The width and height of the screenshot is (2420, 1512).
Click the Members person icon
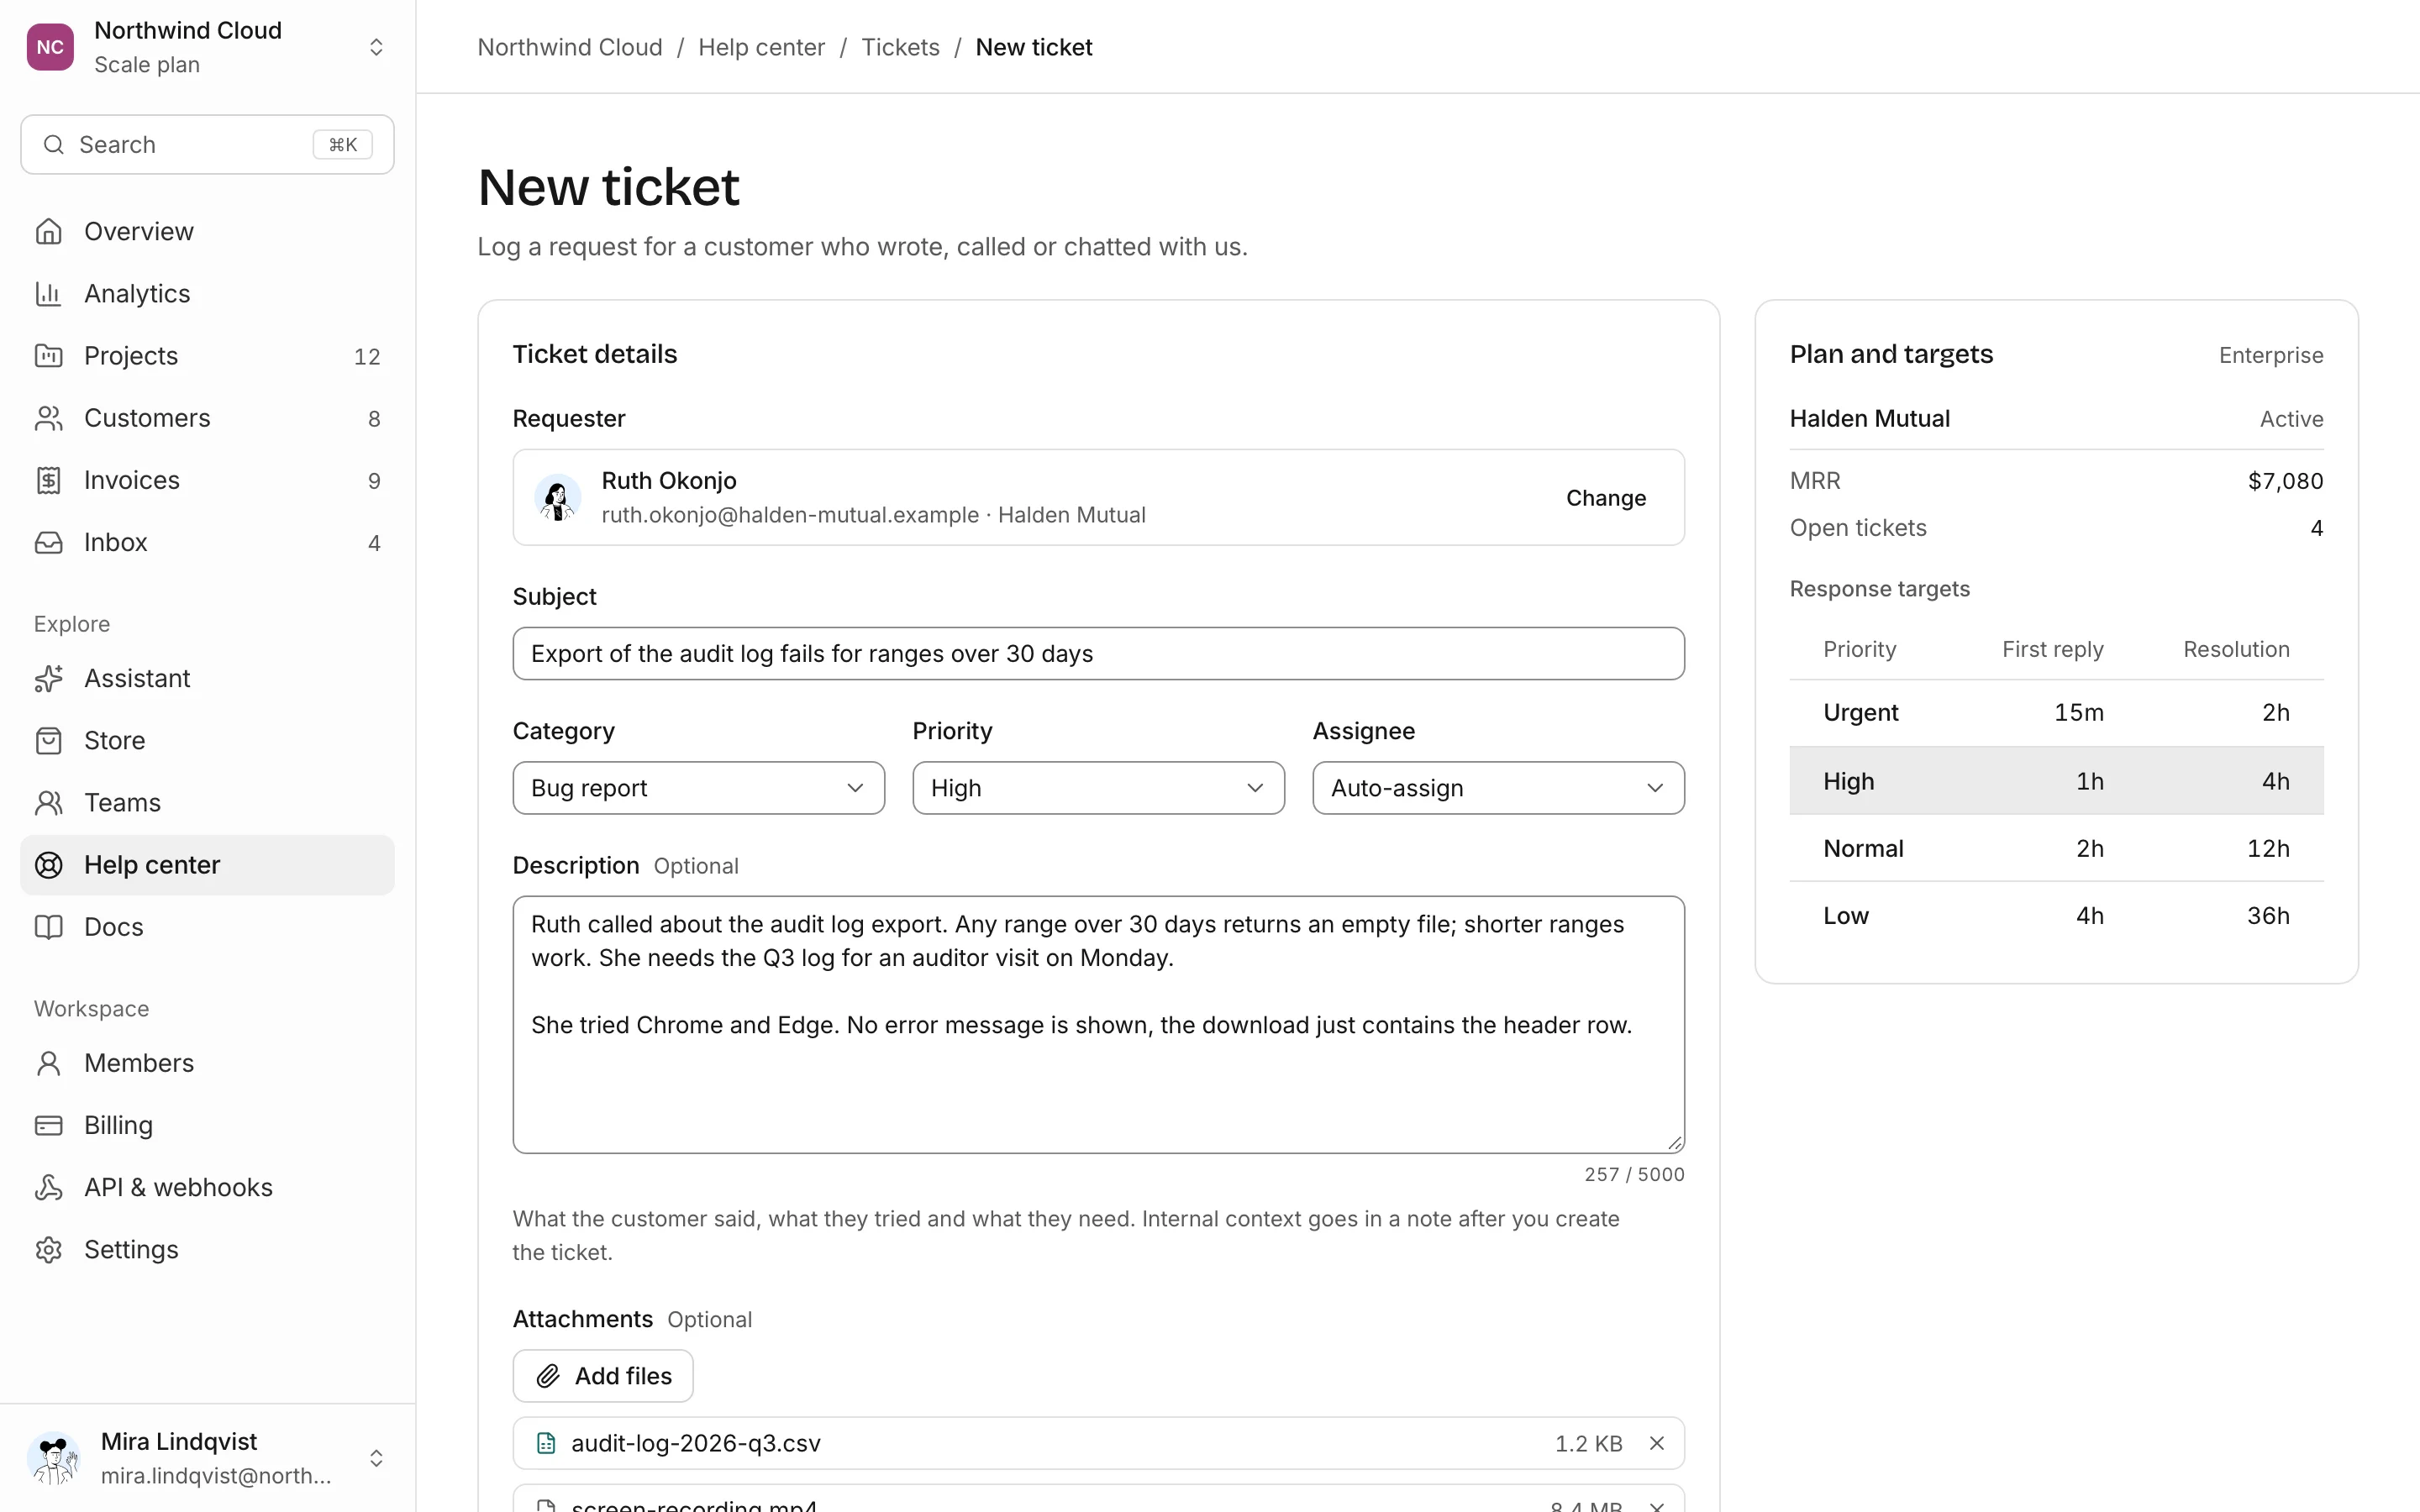click(48, 1063)
